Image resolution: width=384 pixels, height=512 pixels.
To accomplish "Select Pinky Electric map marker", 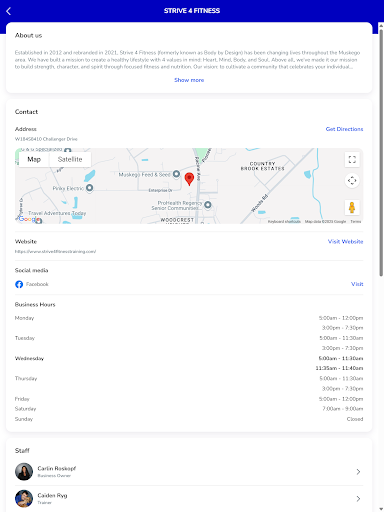I will (89, 188).
